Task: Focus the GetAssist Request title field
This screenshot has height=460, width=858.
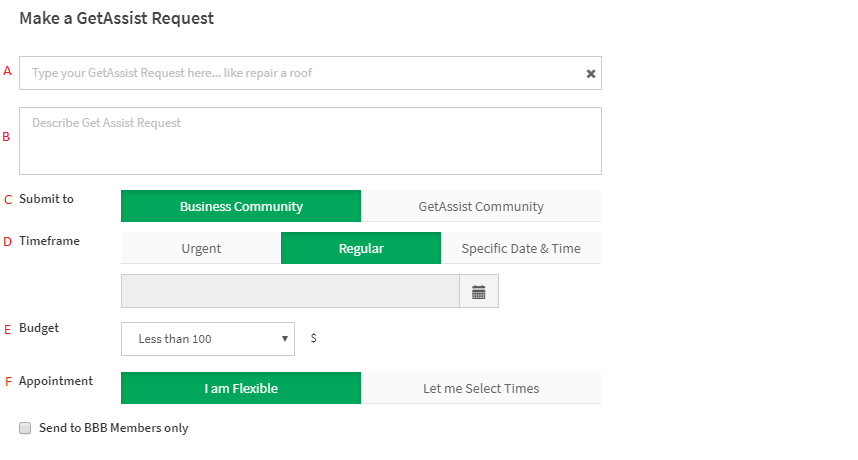Action: (x=310, y=73)
